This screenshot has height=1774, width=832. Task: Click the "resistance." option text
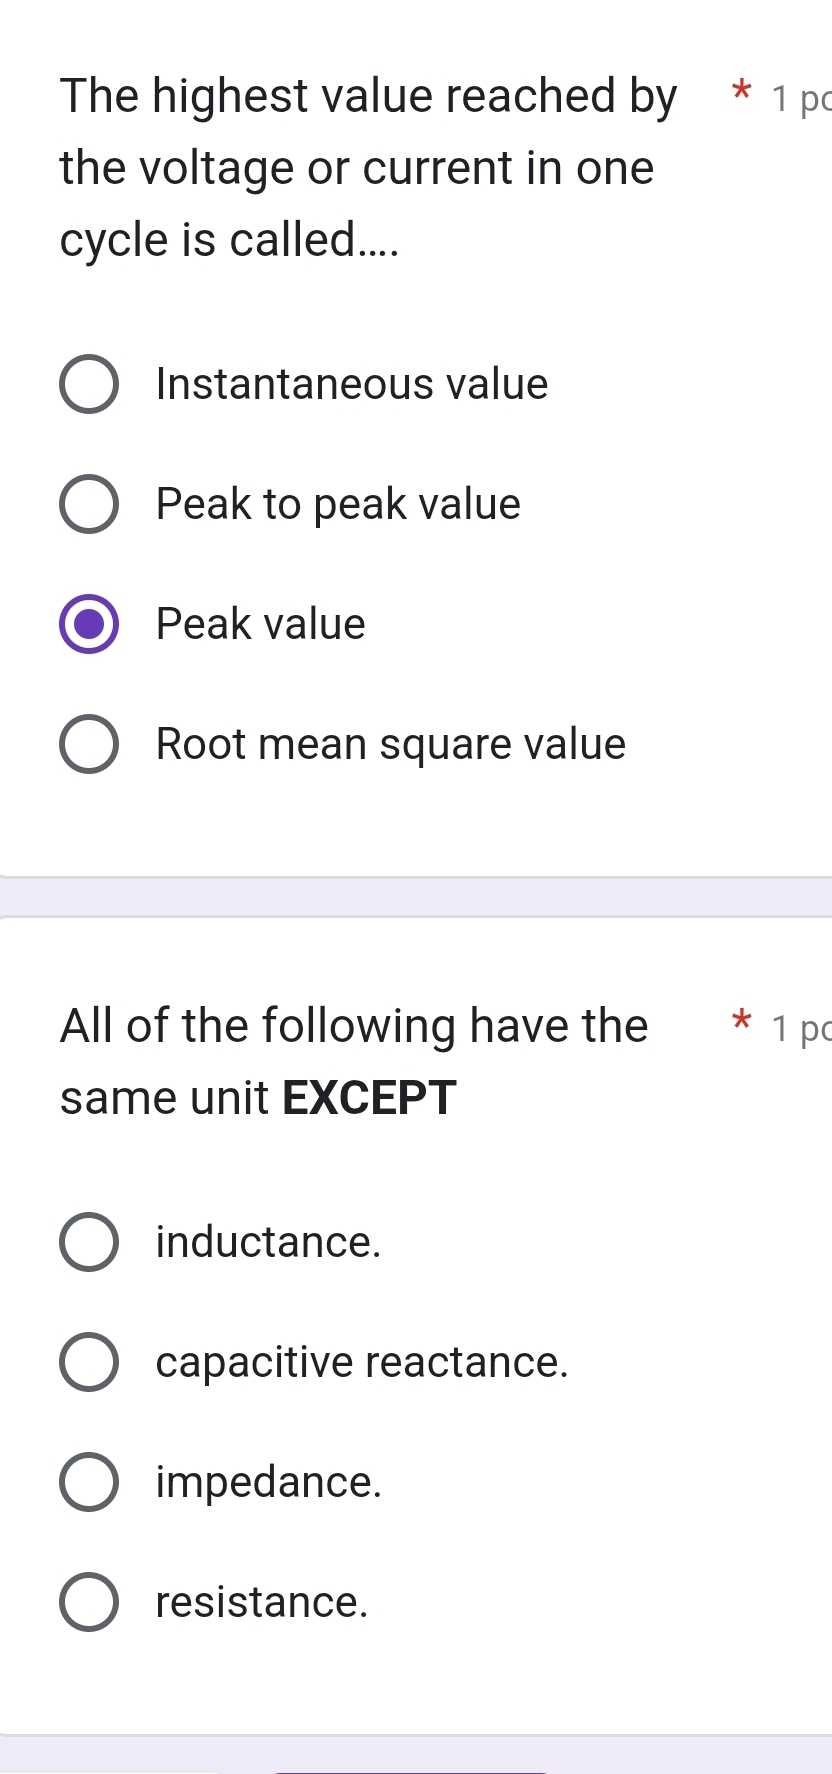(262, 1602)
